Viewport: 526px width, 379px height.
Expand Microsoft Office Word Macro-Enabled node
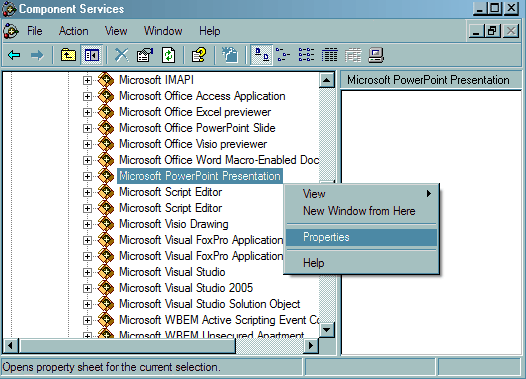(x=87, y=160)
